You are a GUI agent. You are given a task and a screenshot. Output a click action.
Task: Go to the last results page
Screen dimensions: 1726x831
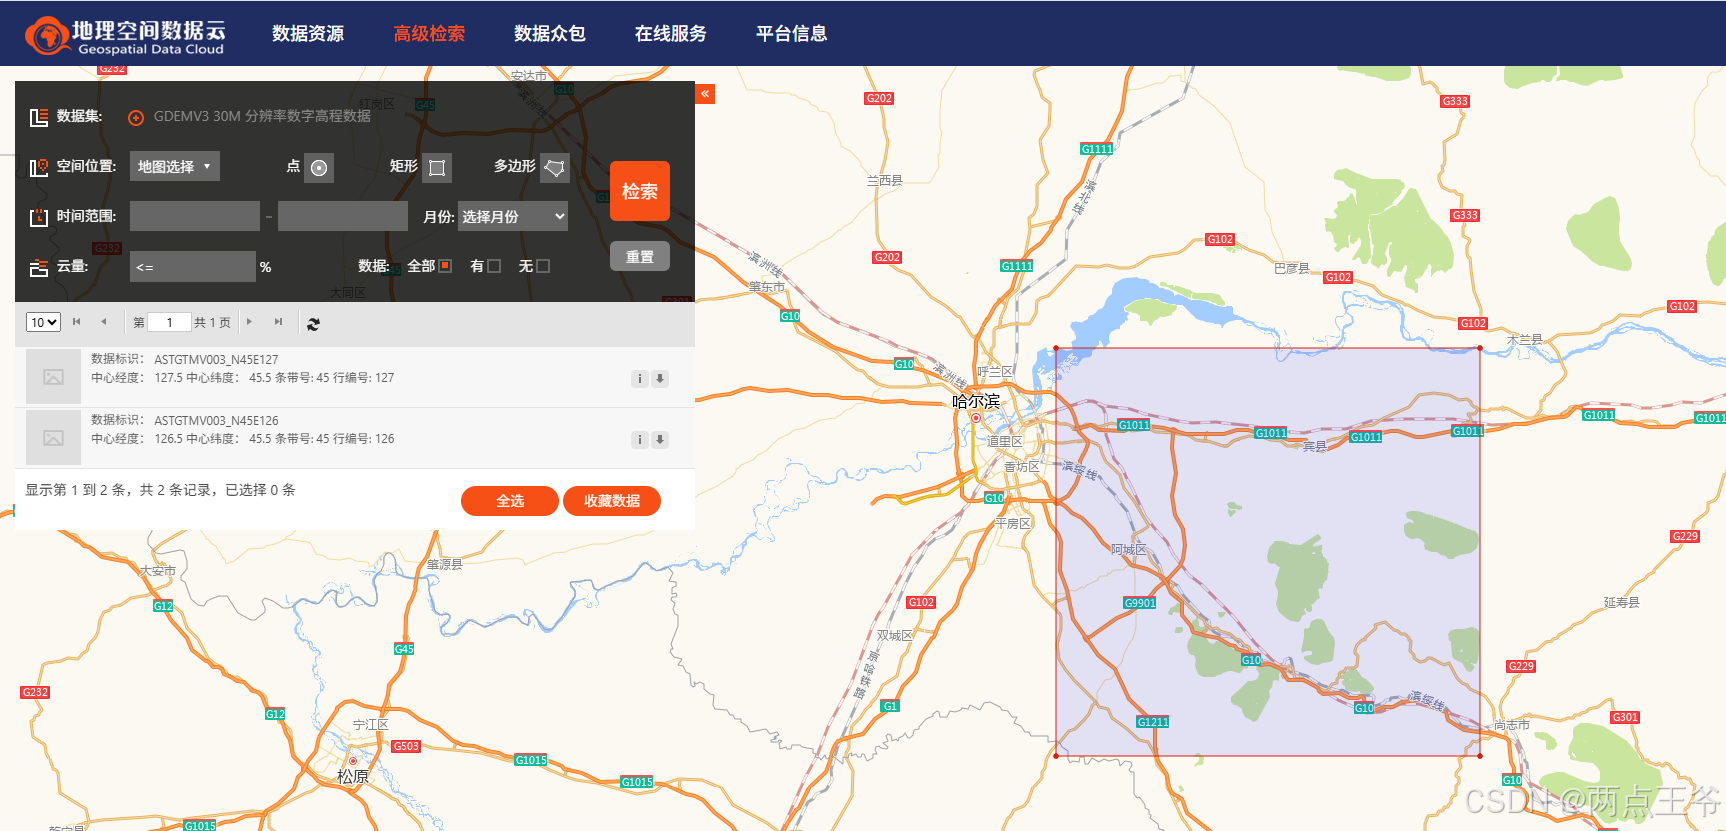point(278,322)
